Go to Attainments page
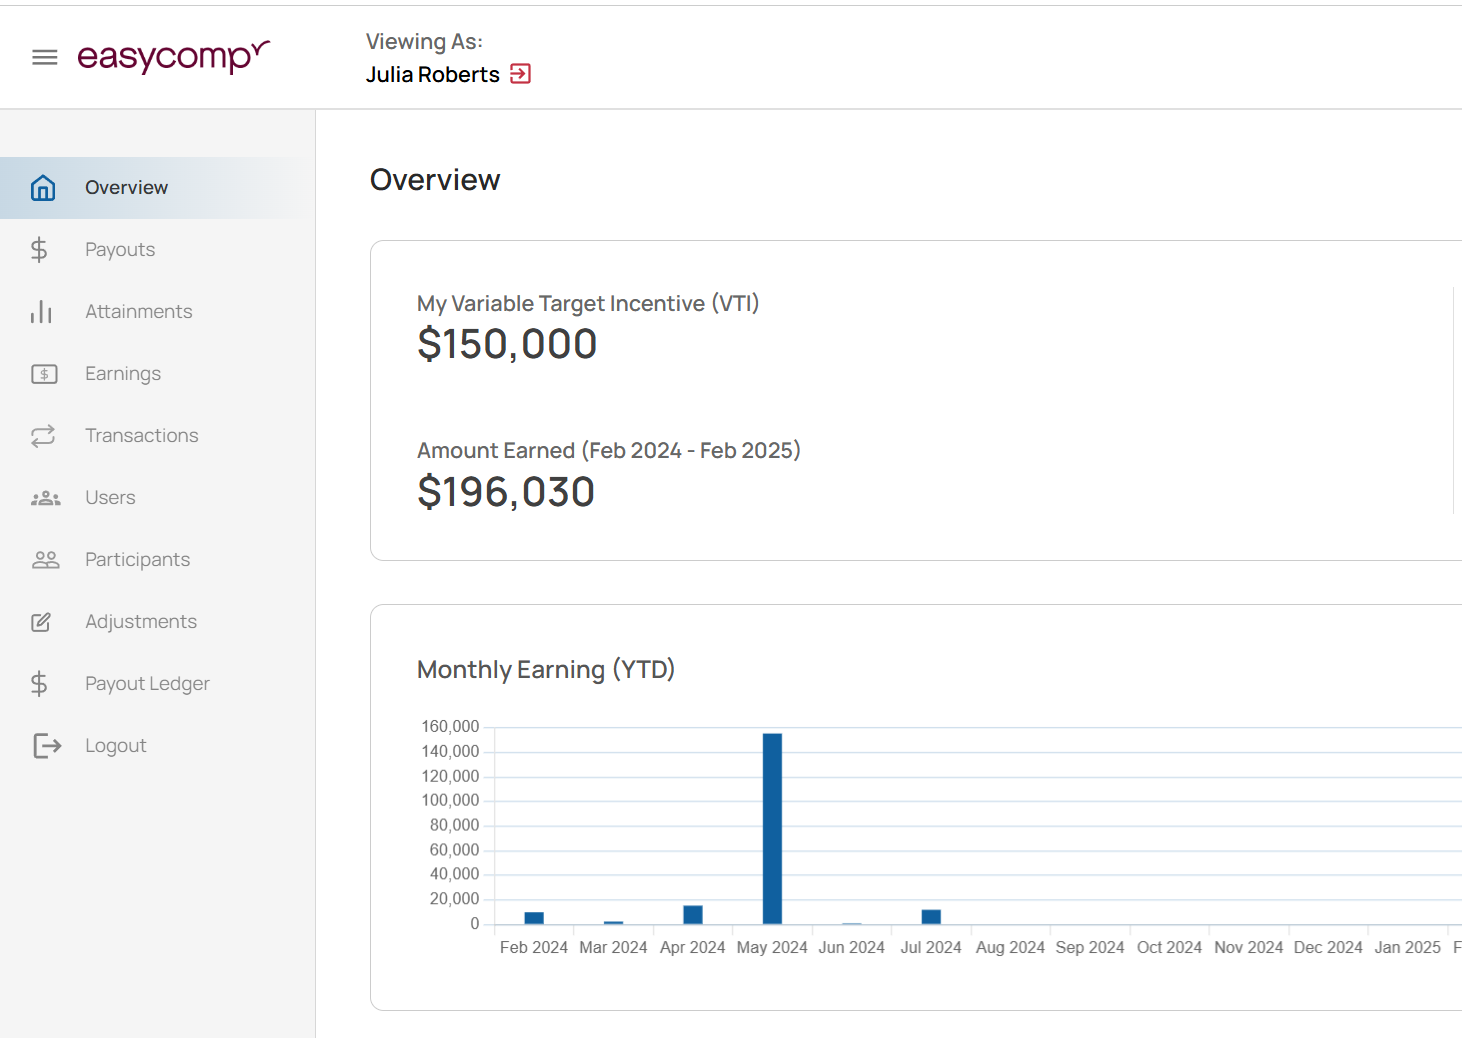The width and height of the screenshot is (1462, 1038). point(138,312)
